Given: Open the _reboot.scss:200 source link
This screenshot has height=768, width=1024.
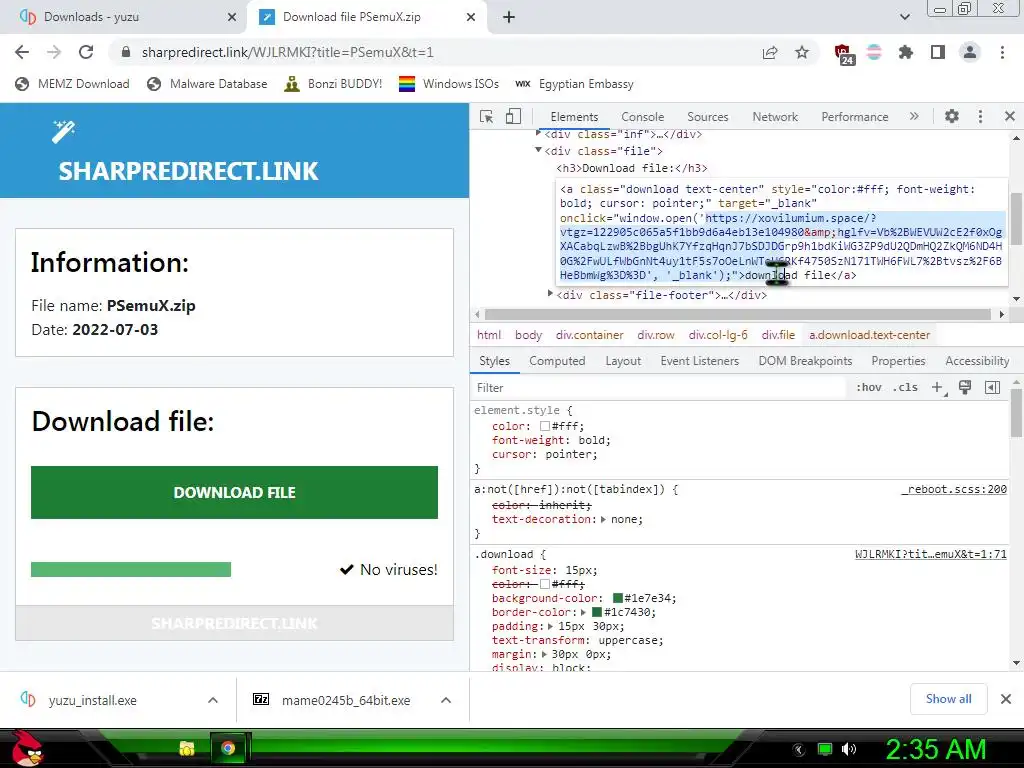Looking at the screenshot, I should click(x=954, y=489).
